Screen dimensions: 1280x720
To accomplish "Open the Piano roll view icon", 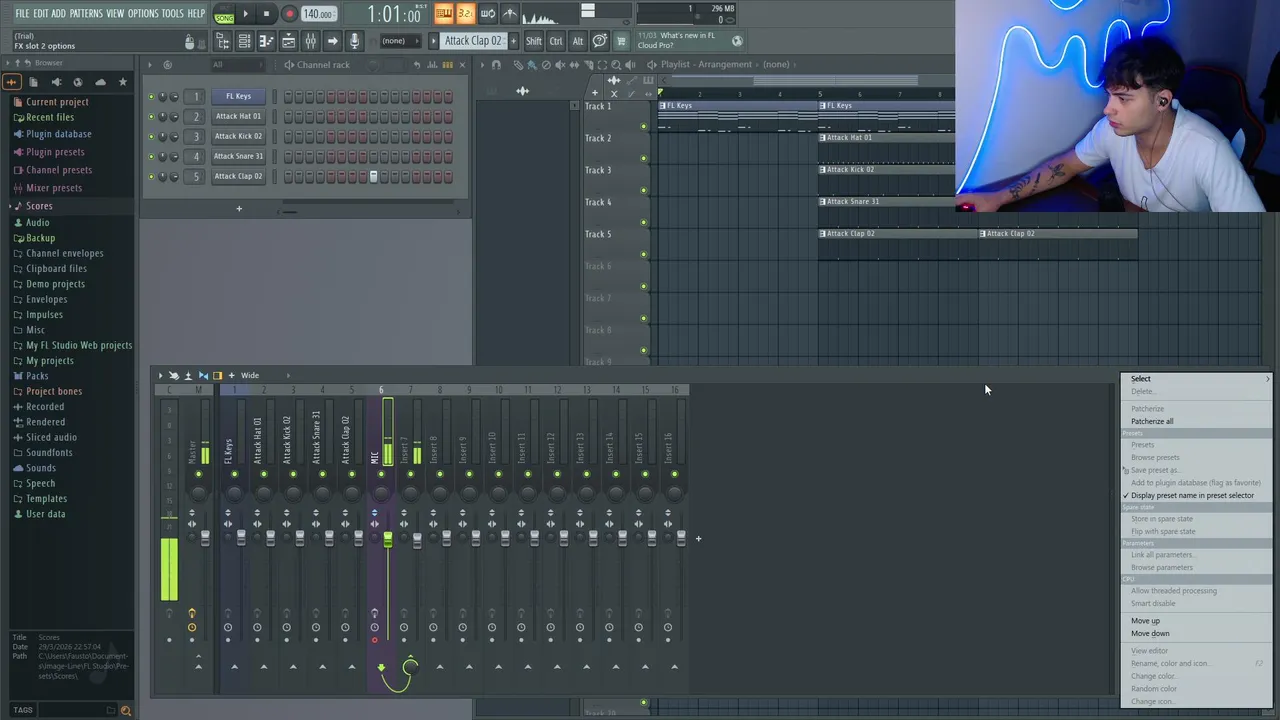I will click(x=267, y=41).
